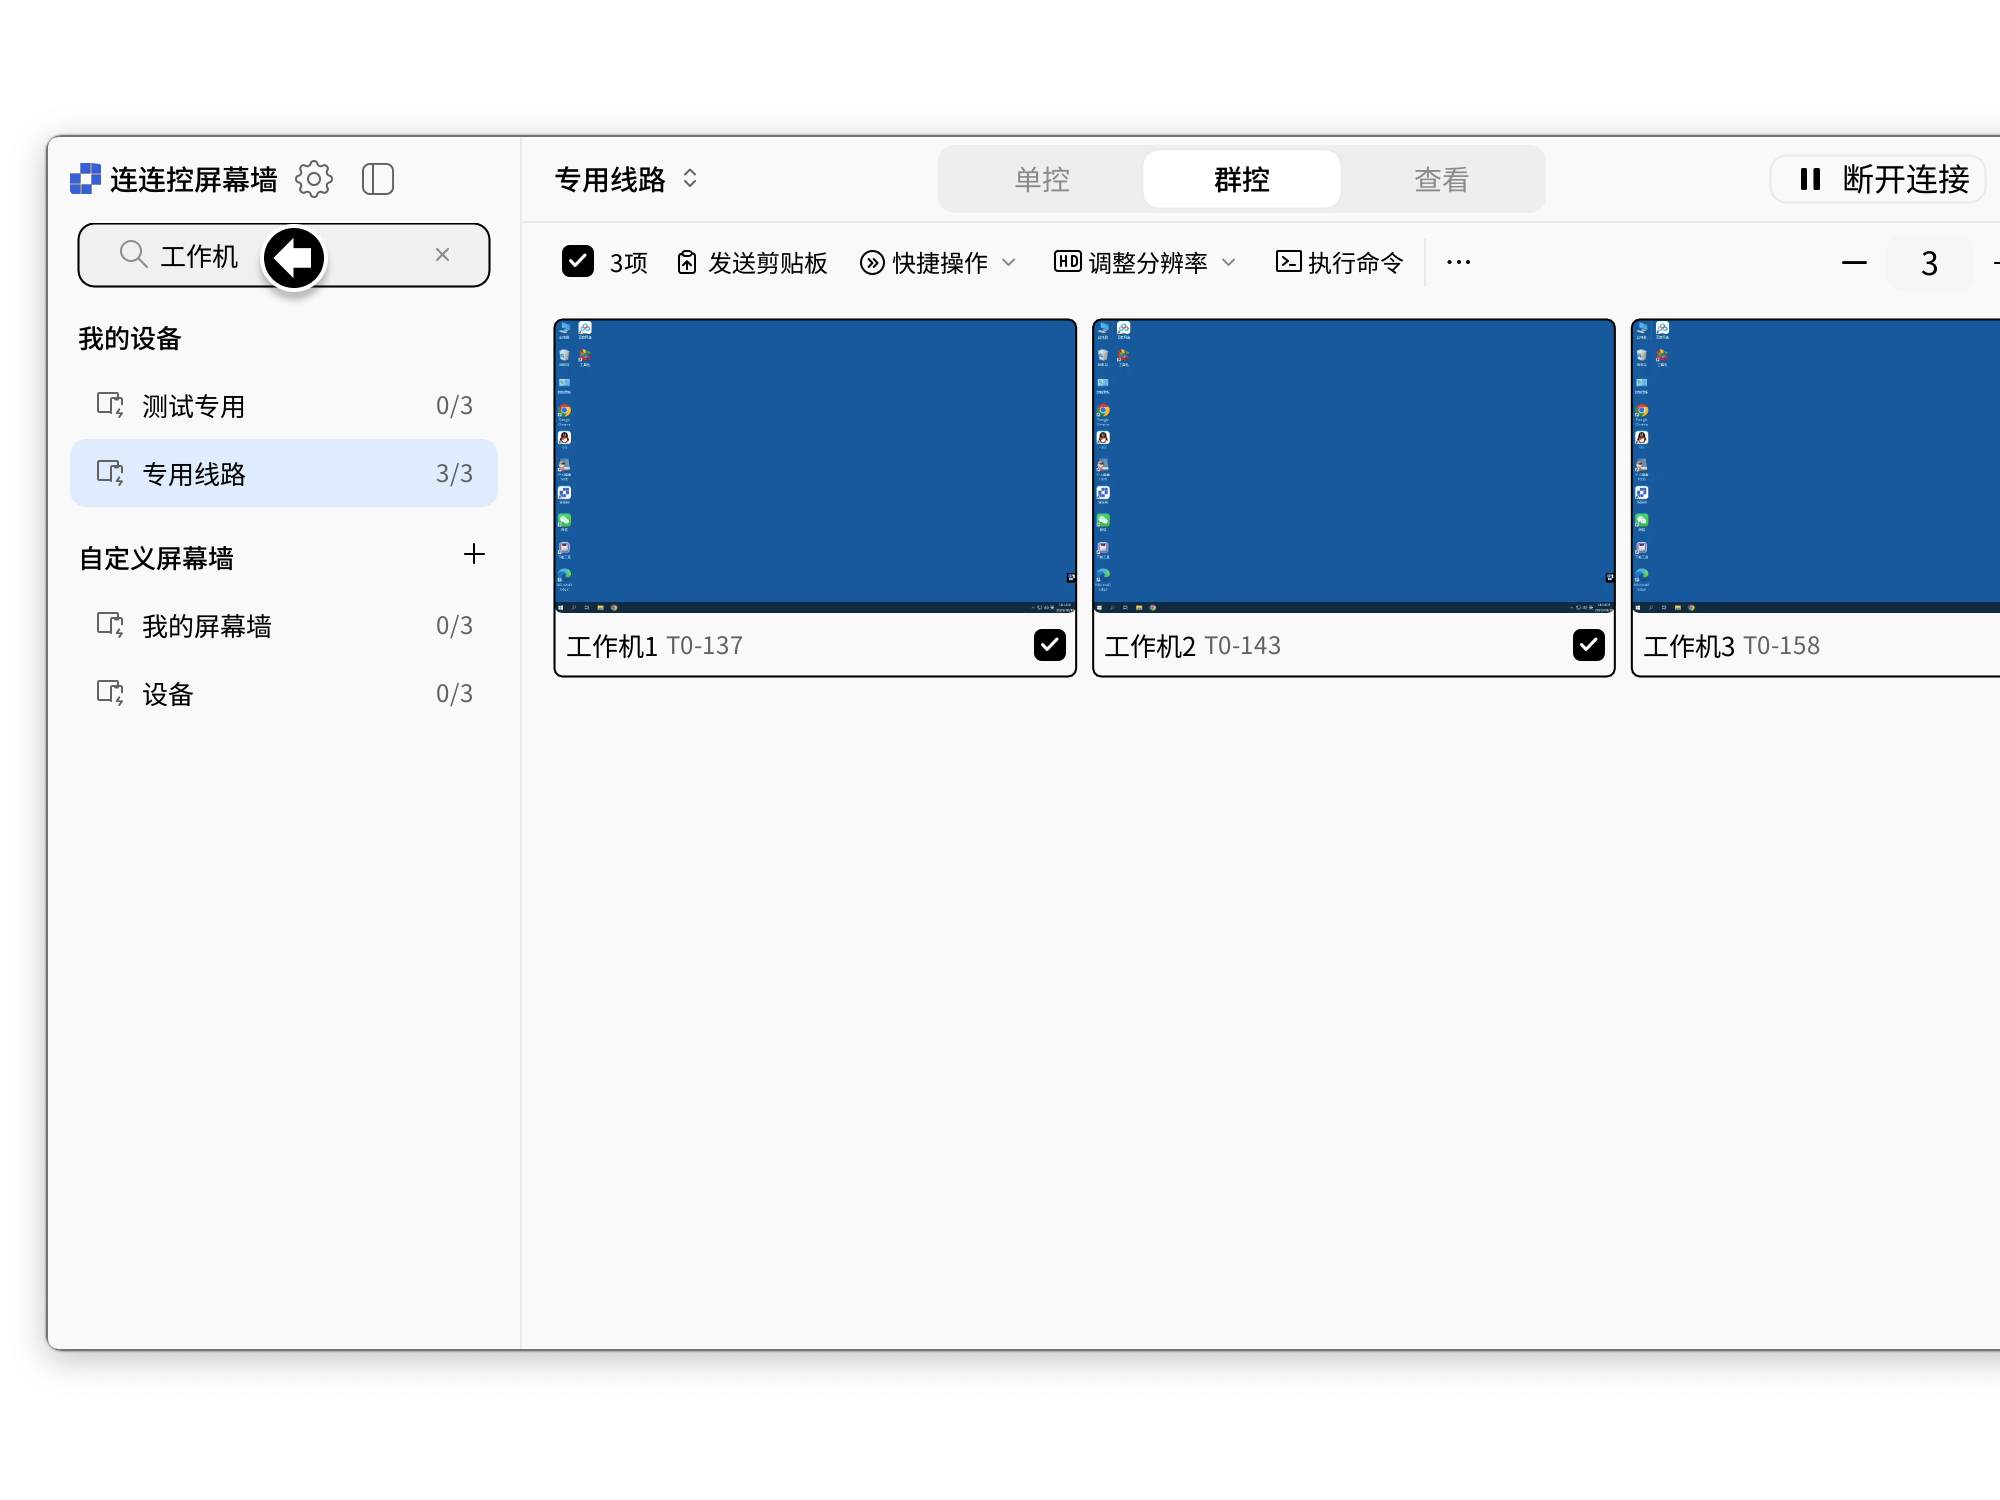Switch to the 单控 tab
The height and width of the screenshot is (1500, 2000).
[x=1042, y=180]
